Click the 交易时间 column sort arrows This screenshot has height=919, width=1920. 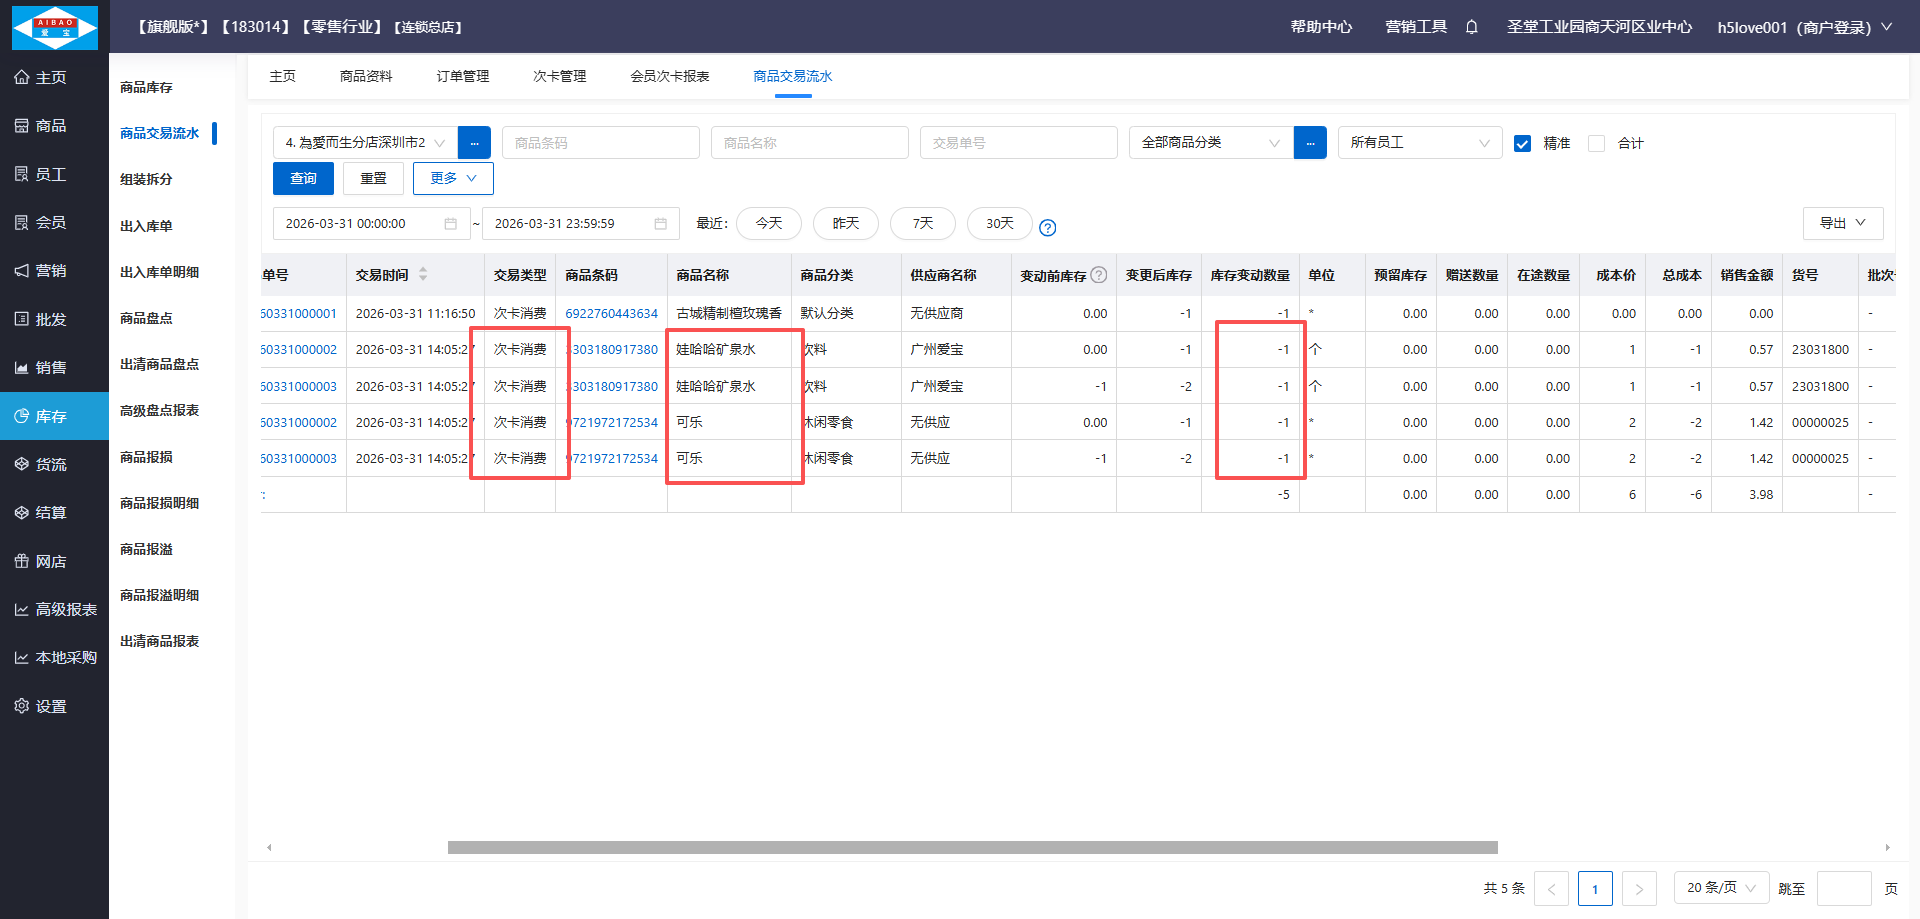click(423, 274)
